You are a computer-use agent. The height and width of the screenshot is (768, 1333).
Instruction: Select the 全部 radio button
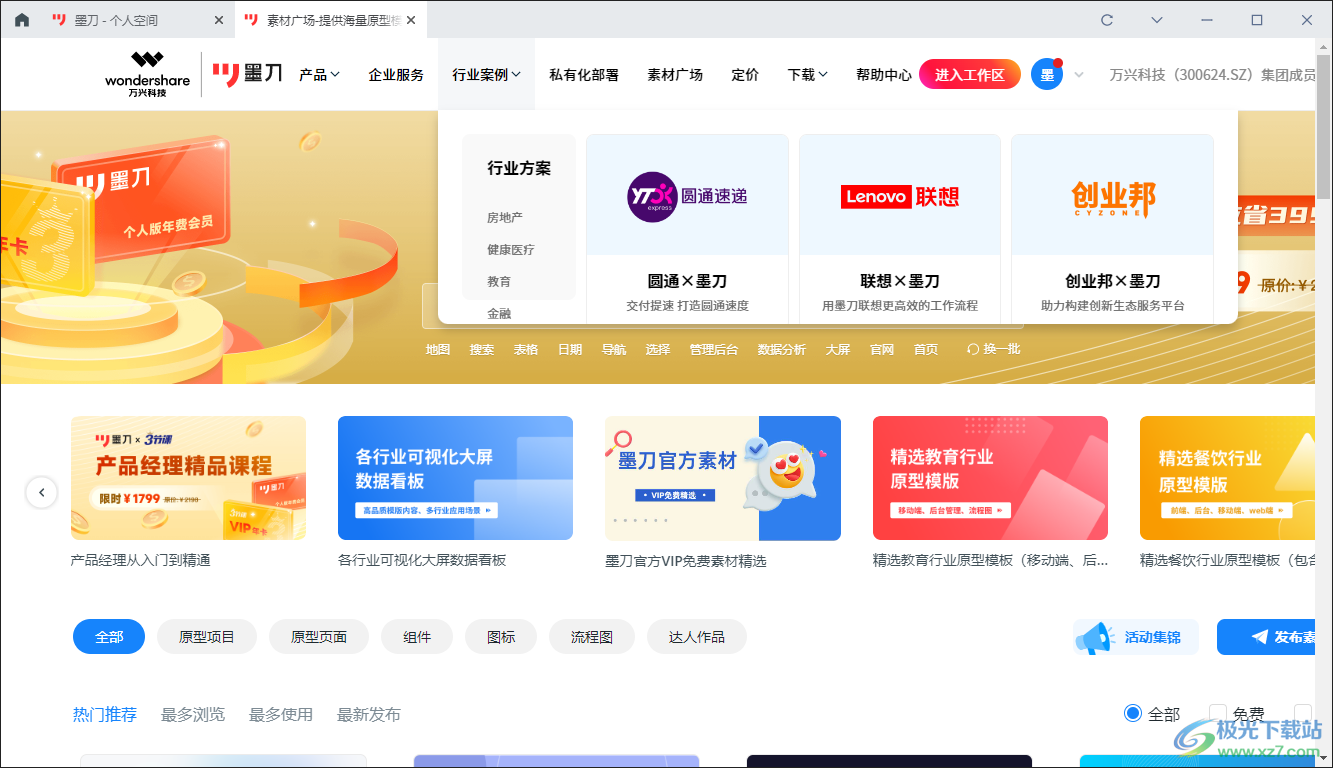[x=1132, y=712]
